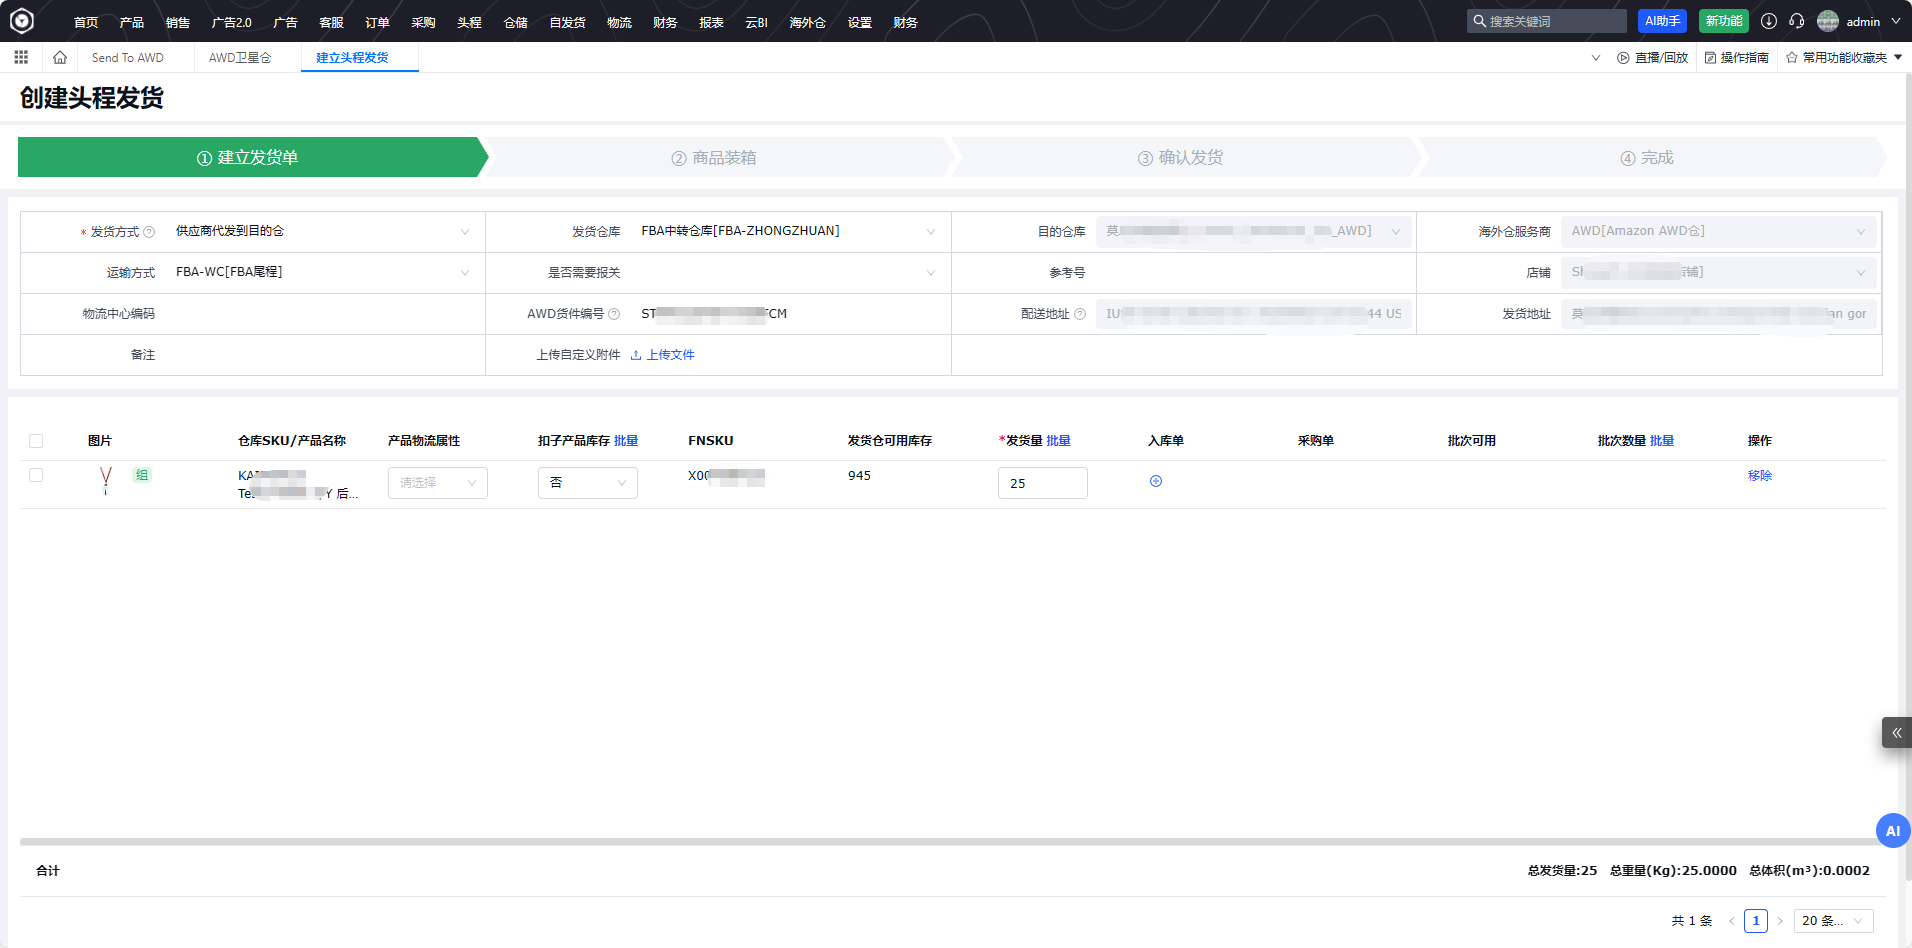
Task: Open the apps grid menu icon
Action: click(x=21, y=58)
